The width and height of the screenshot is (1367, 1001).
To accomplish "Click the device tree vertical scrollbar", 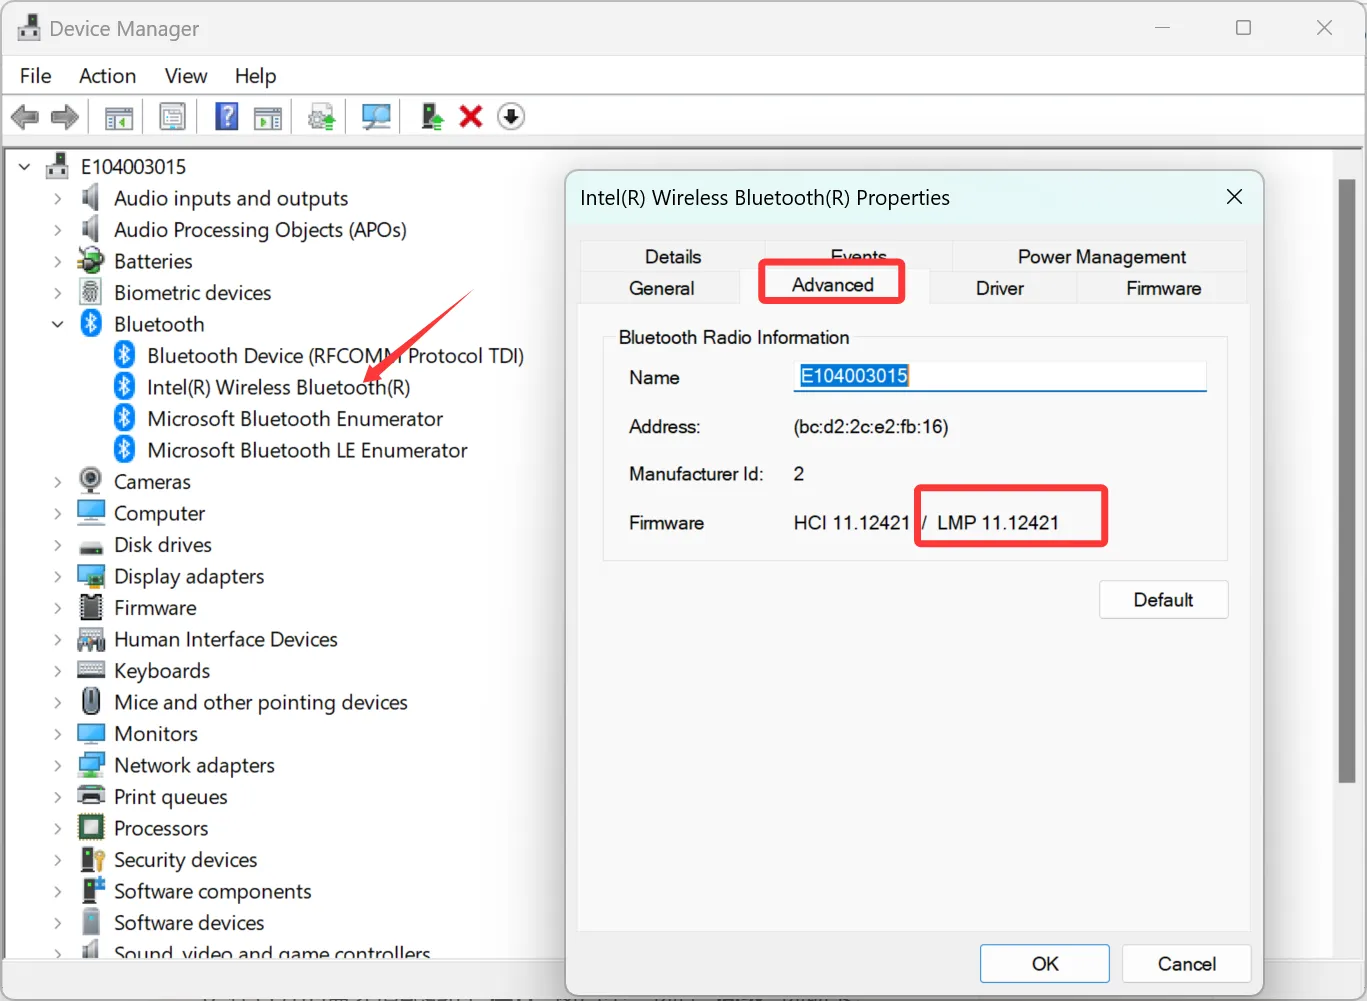I will coord(1346,480).
